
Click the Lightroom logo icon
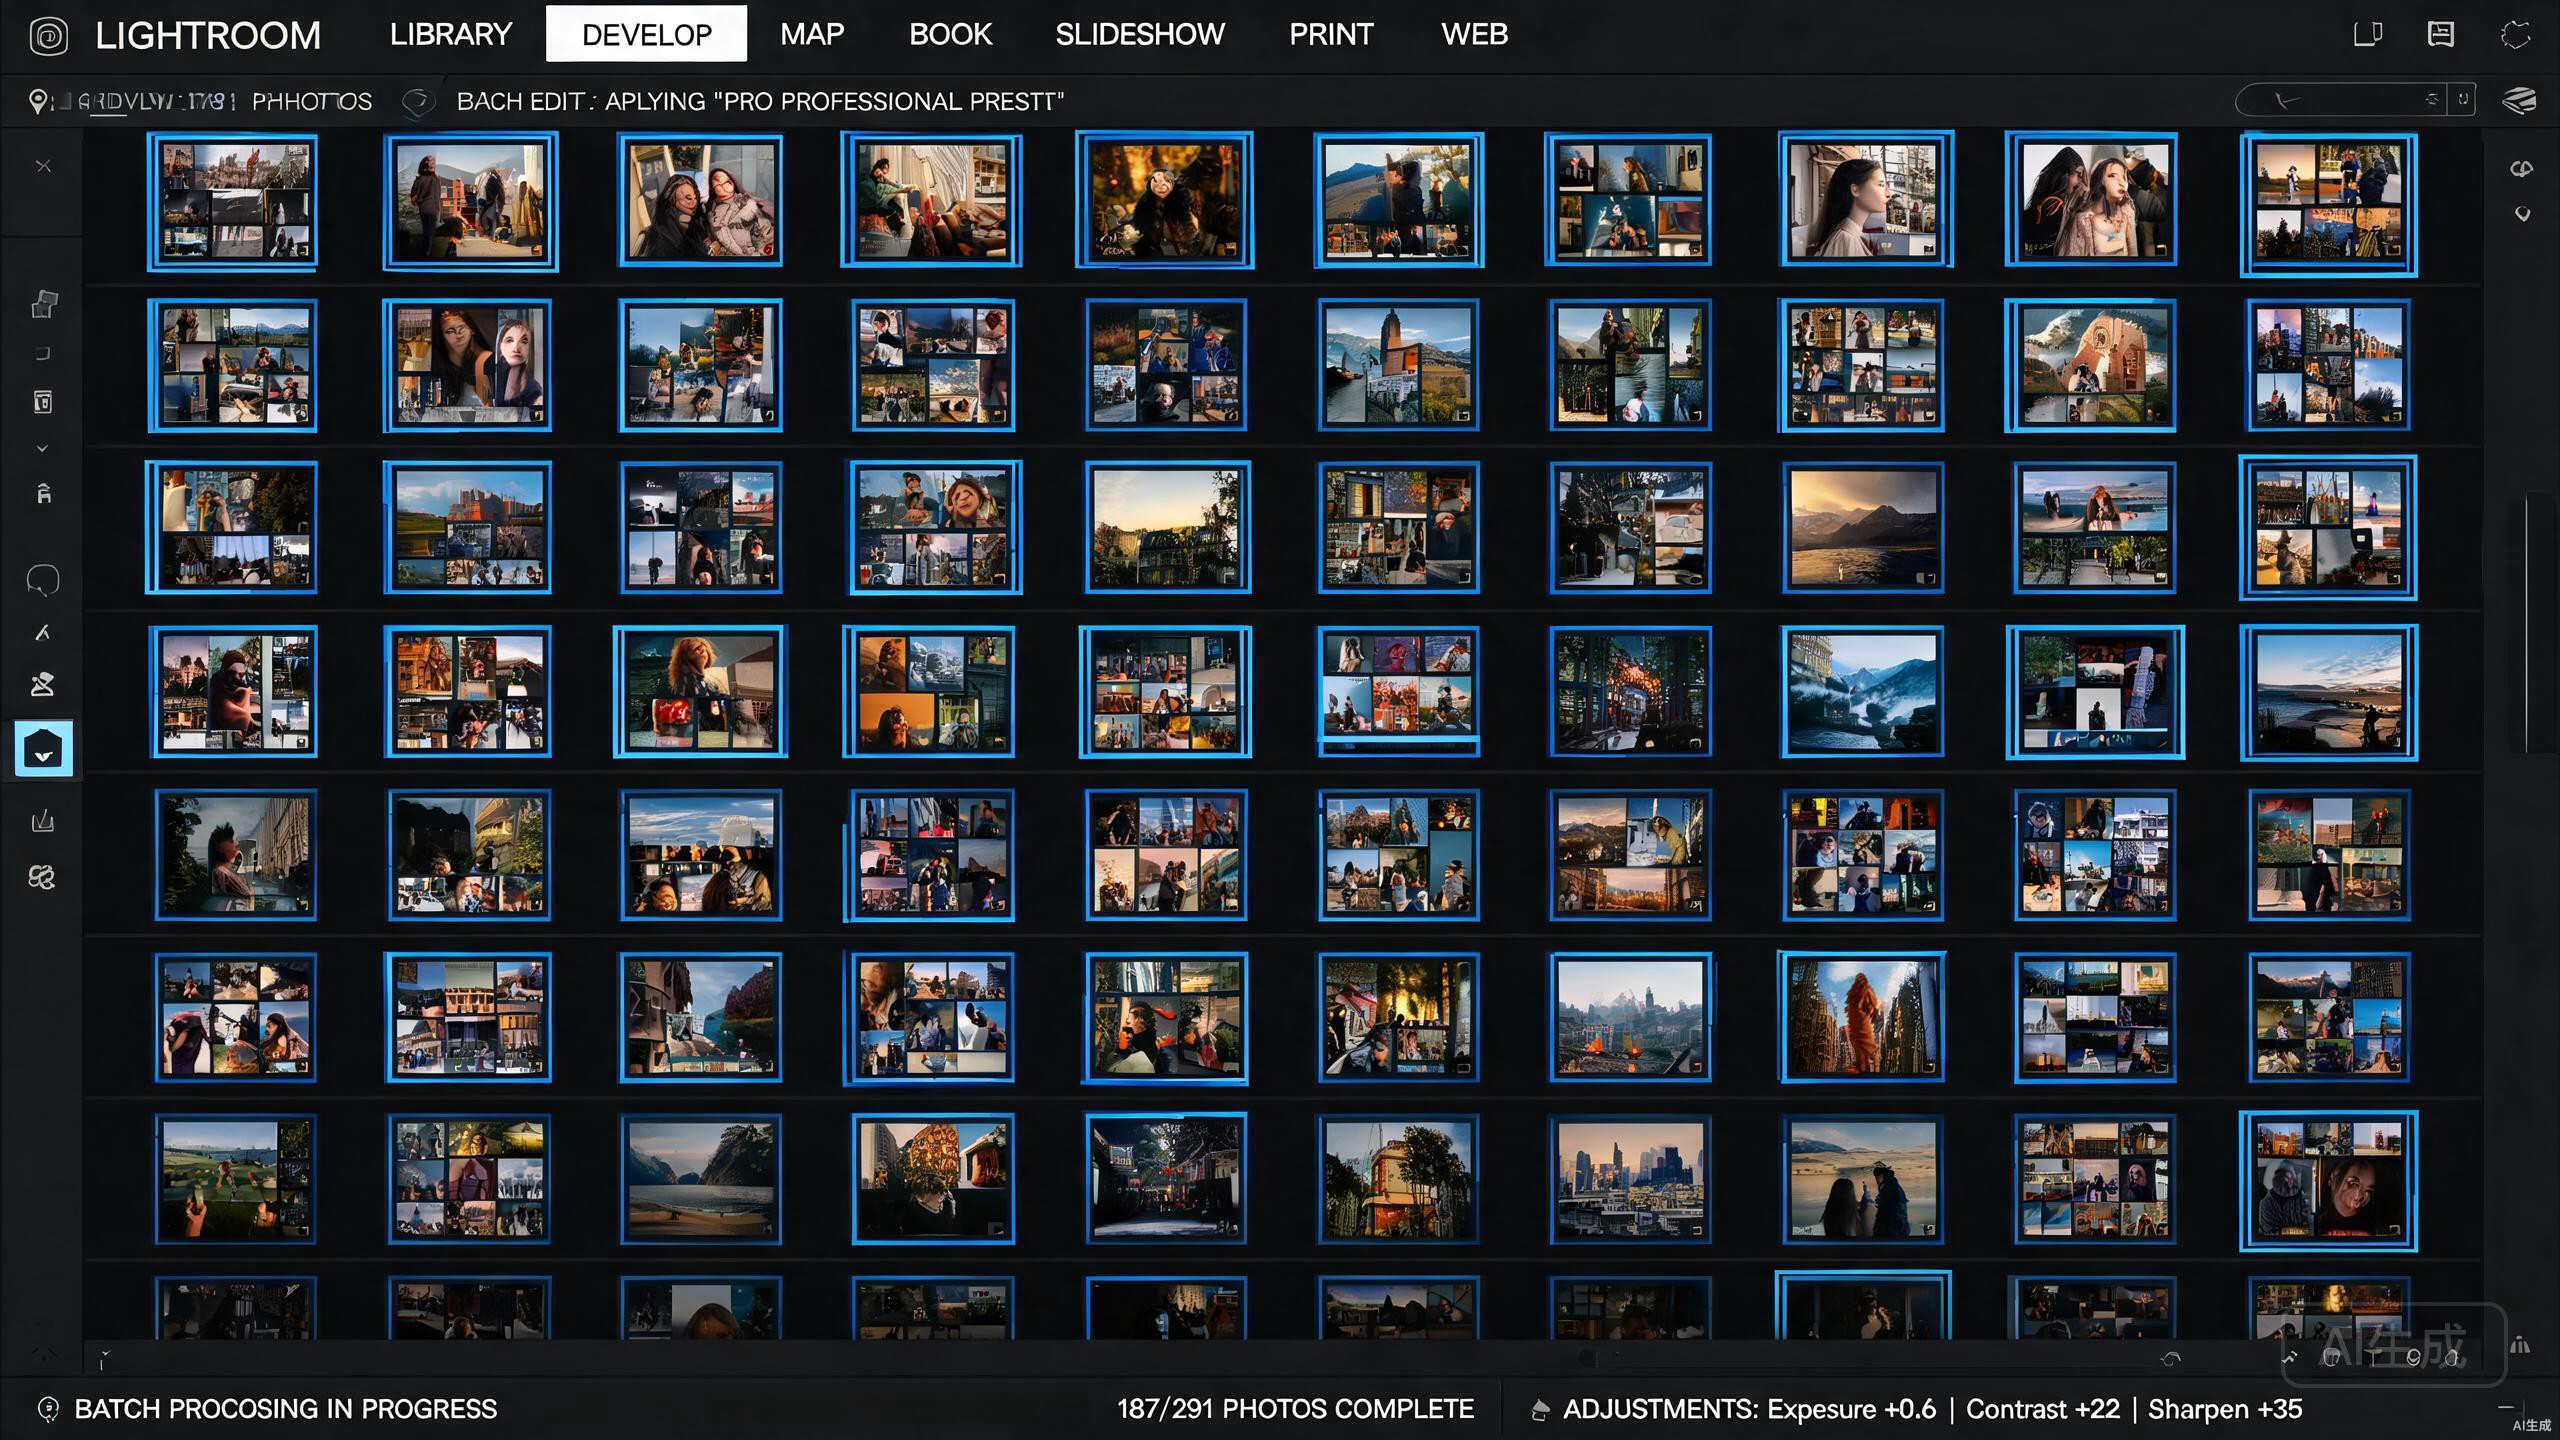pos(48,36)
